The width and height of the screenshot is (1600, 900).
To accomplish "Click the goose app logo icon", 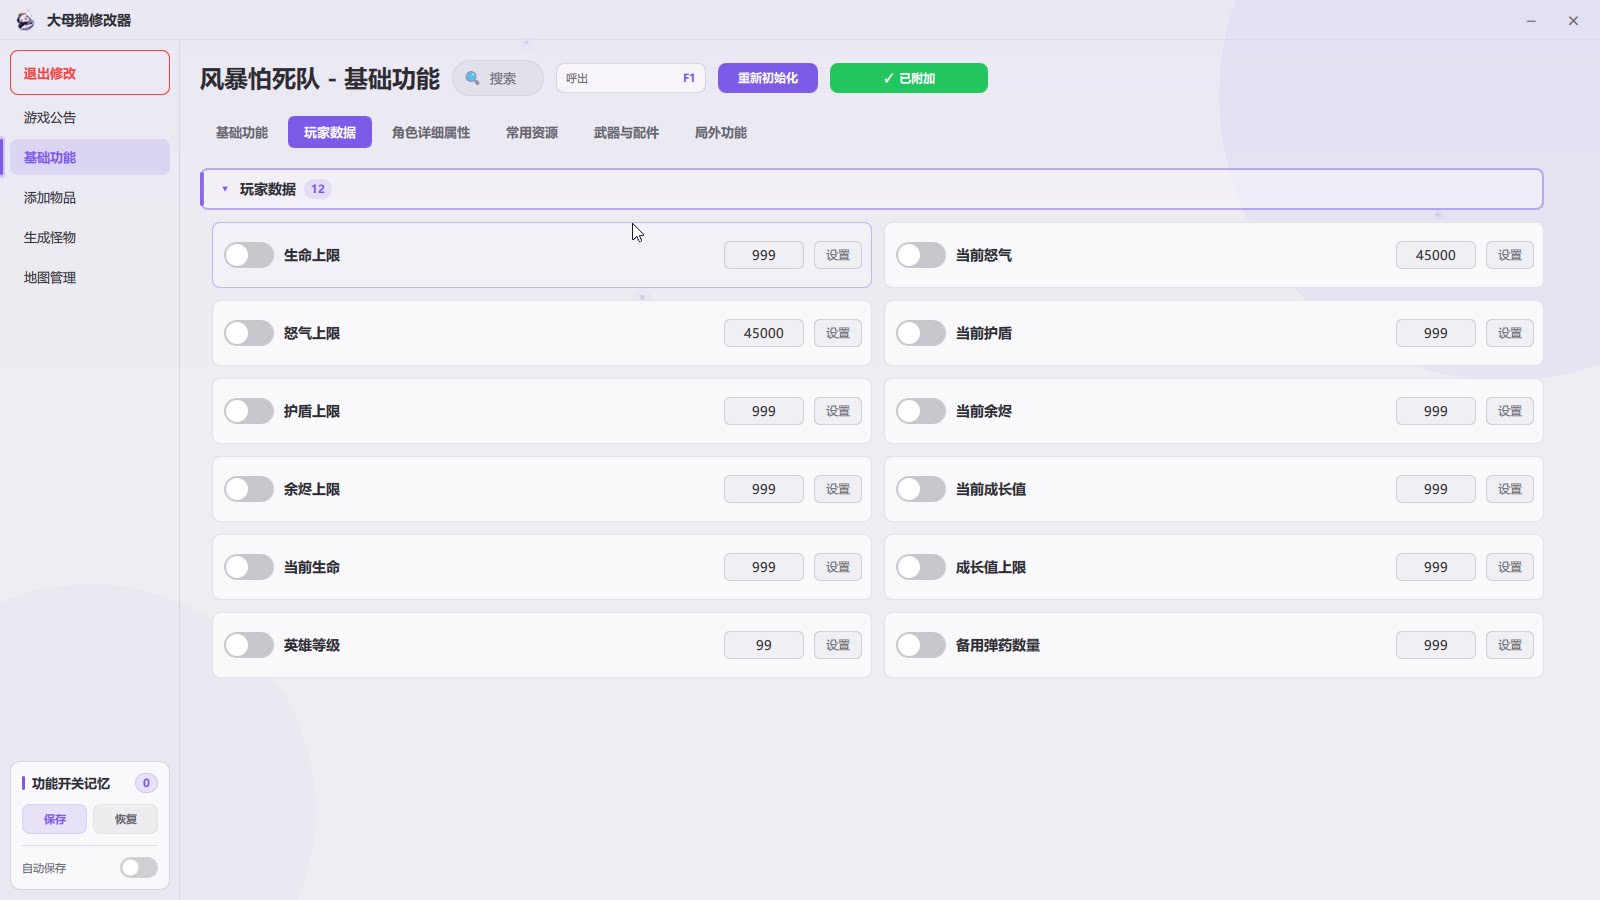I will pos(25,20).
